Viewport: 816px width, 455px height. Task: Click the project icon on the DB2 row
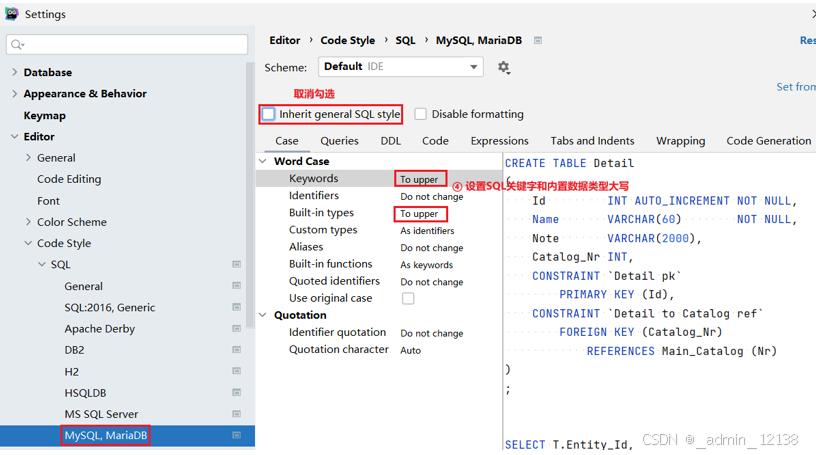[236, 350]
